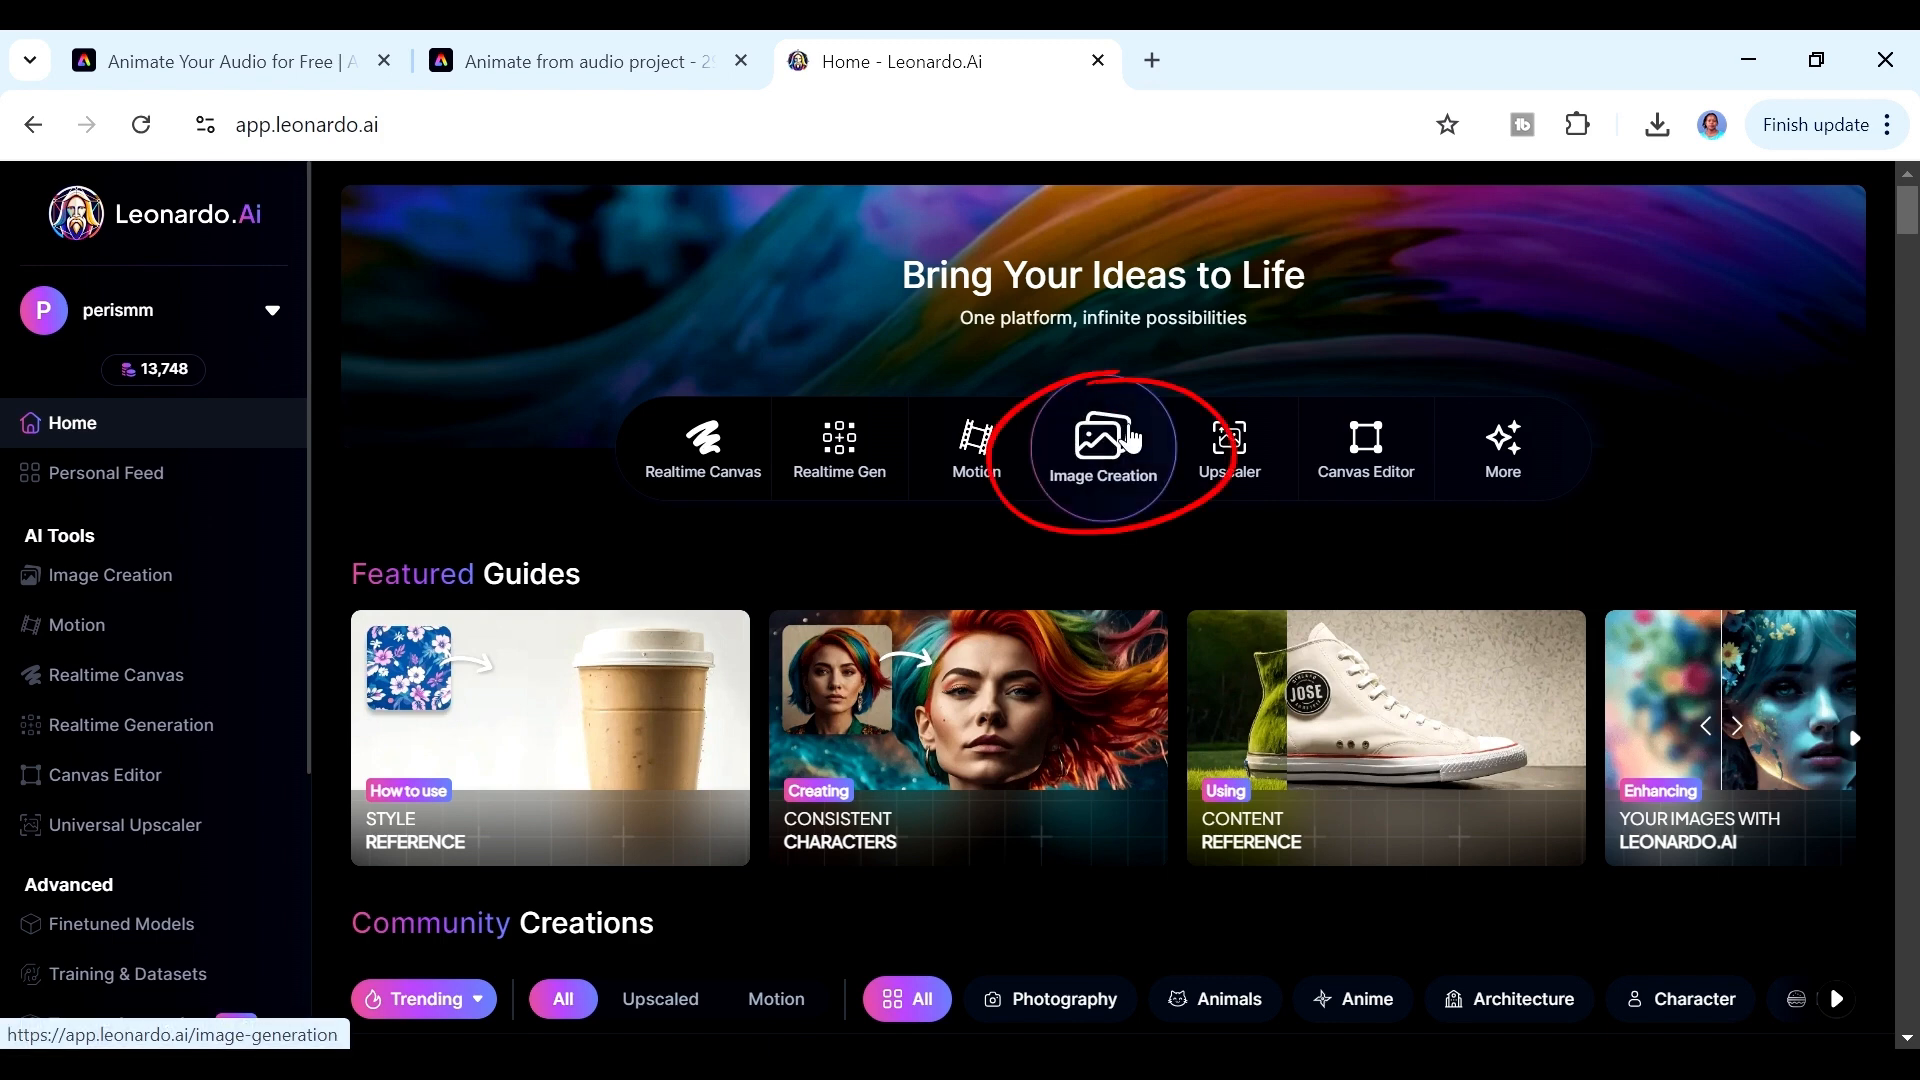1920x1080 pixels.
Task: Filter by the Character category
Action: tap(1680, 999)
